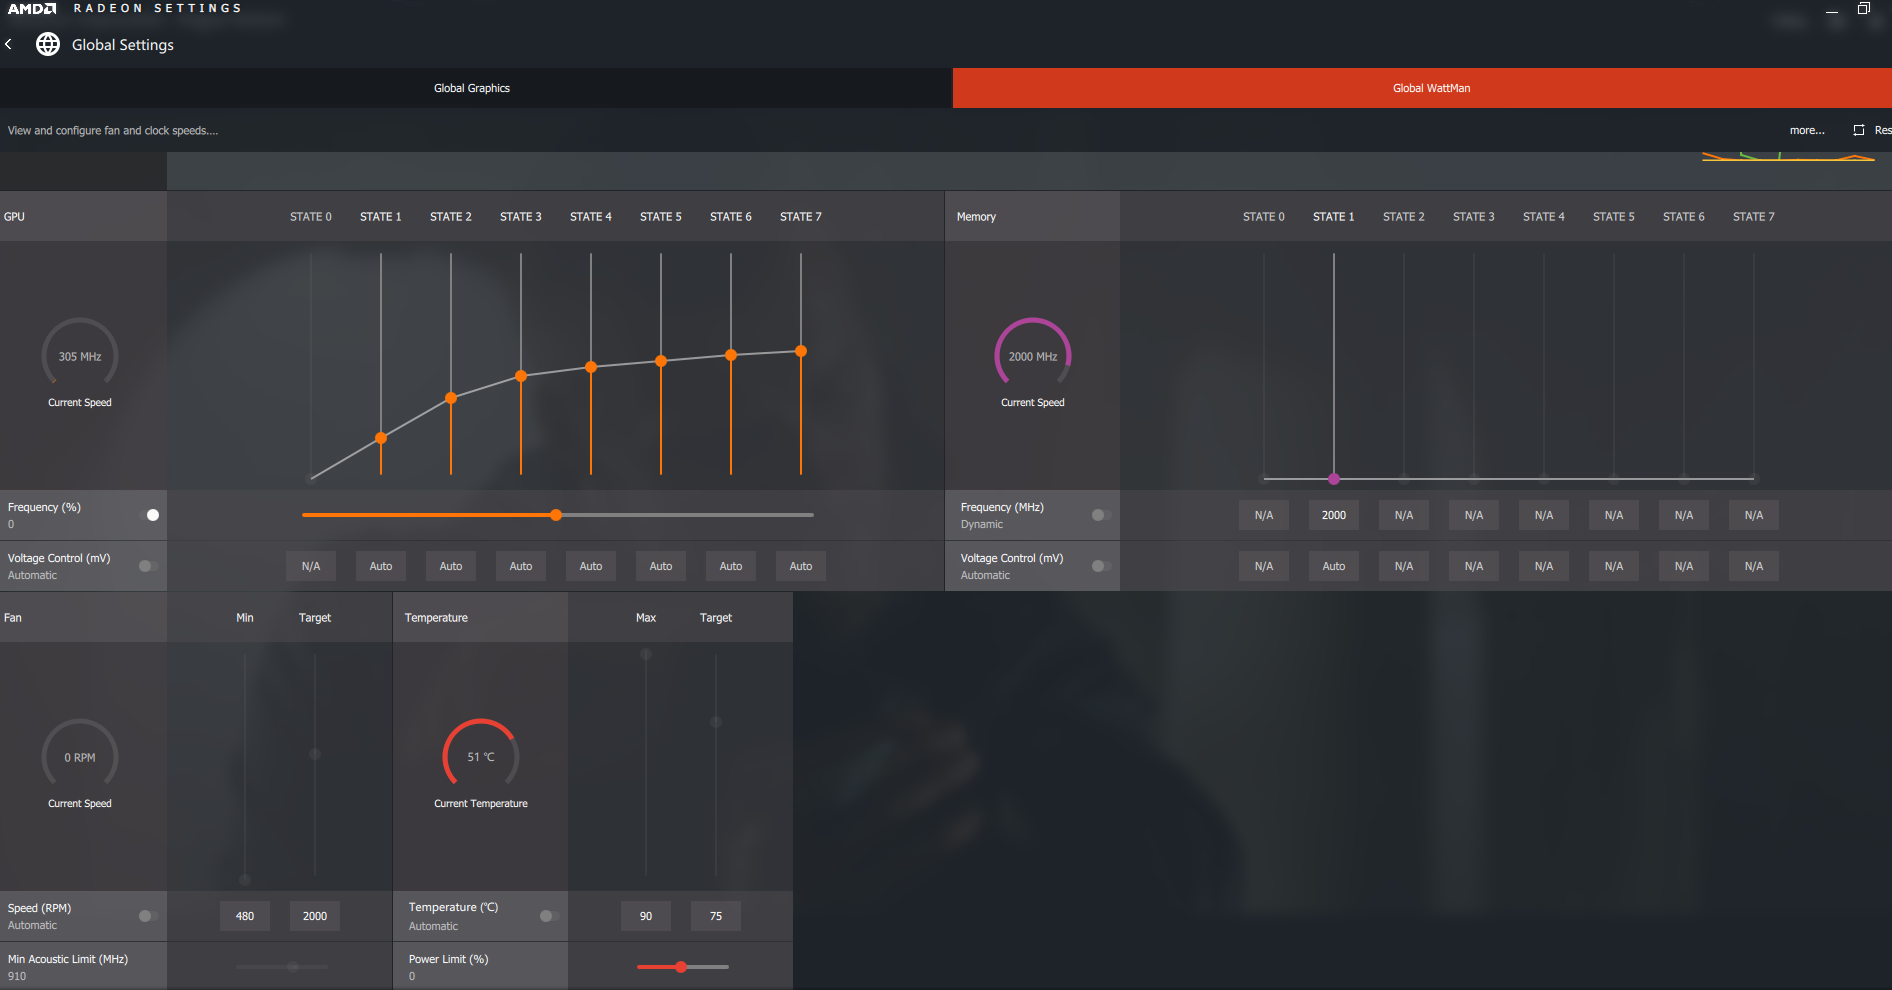Click GPU State 6 curve point
This screenshot has width=1892, height=990.
coord(731,355)
